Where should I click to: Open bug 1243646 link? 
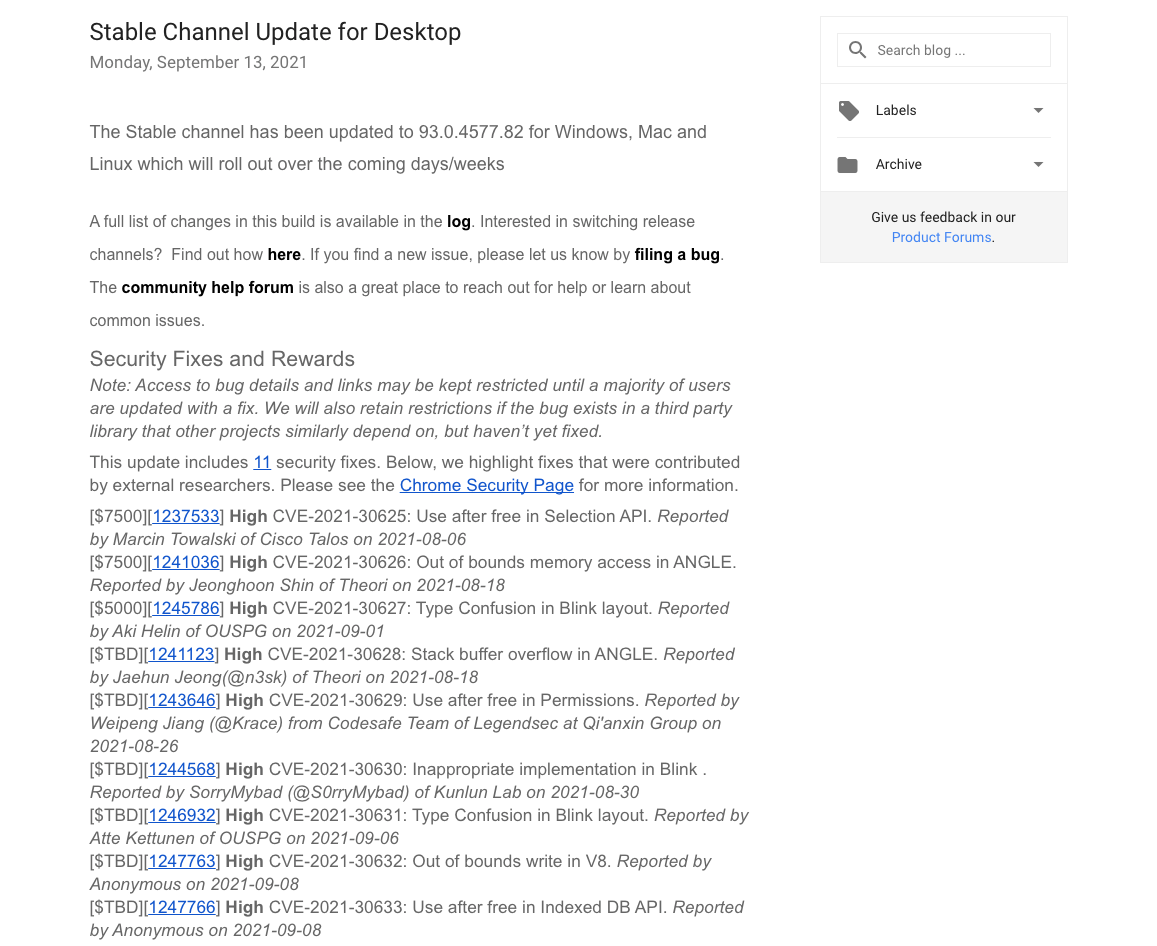(182, 700)
